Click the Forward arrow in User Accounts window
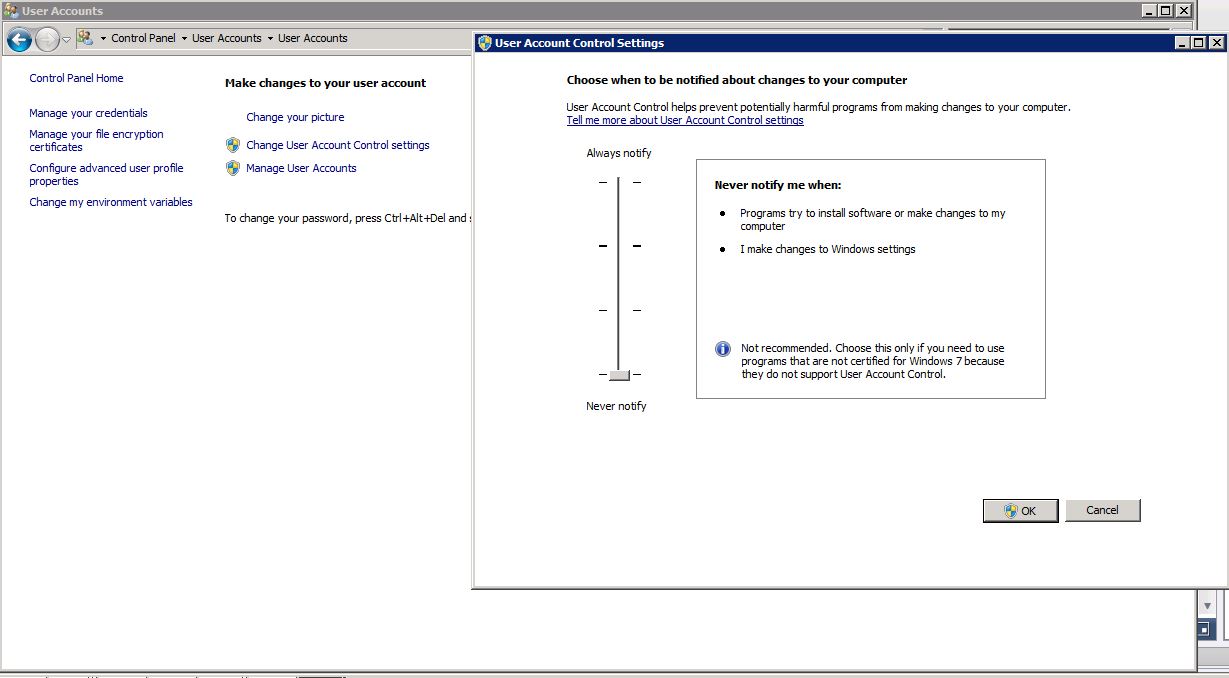Viewport: 1229px width, 678px height. 47,39
